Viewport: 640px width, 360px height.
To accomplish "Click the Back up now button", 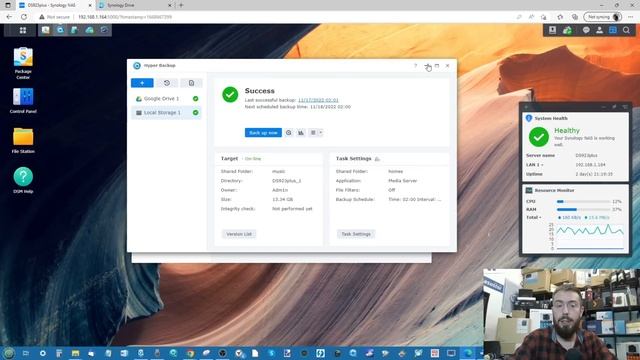I will 263,133.
